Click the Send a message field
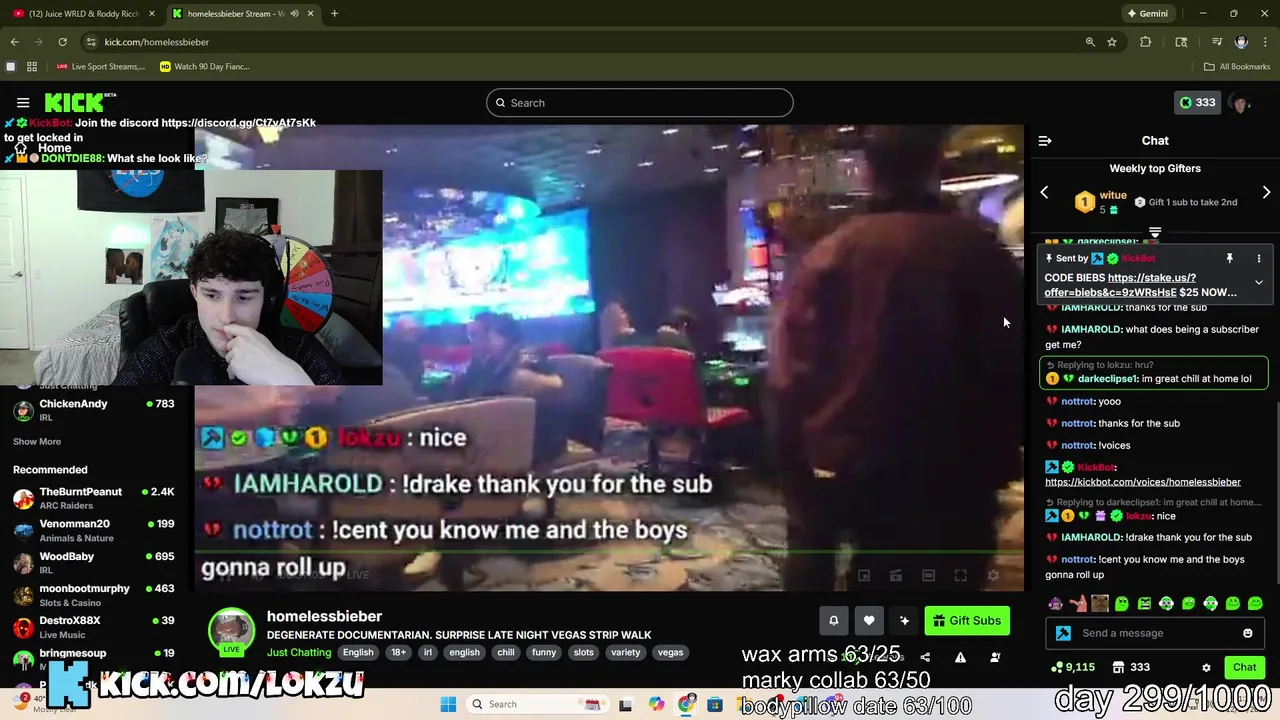Viewport: 1280px width, 720px height. click(x=1155, y=633)
